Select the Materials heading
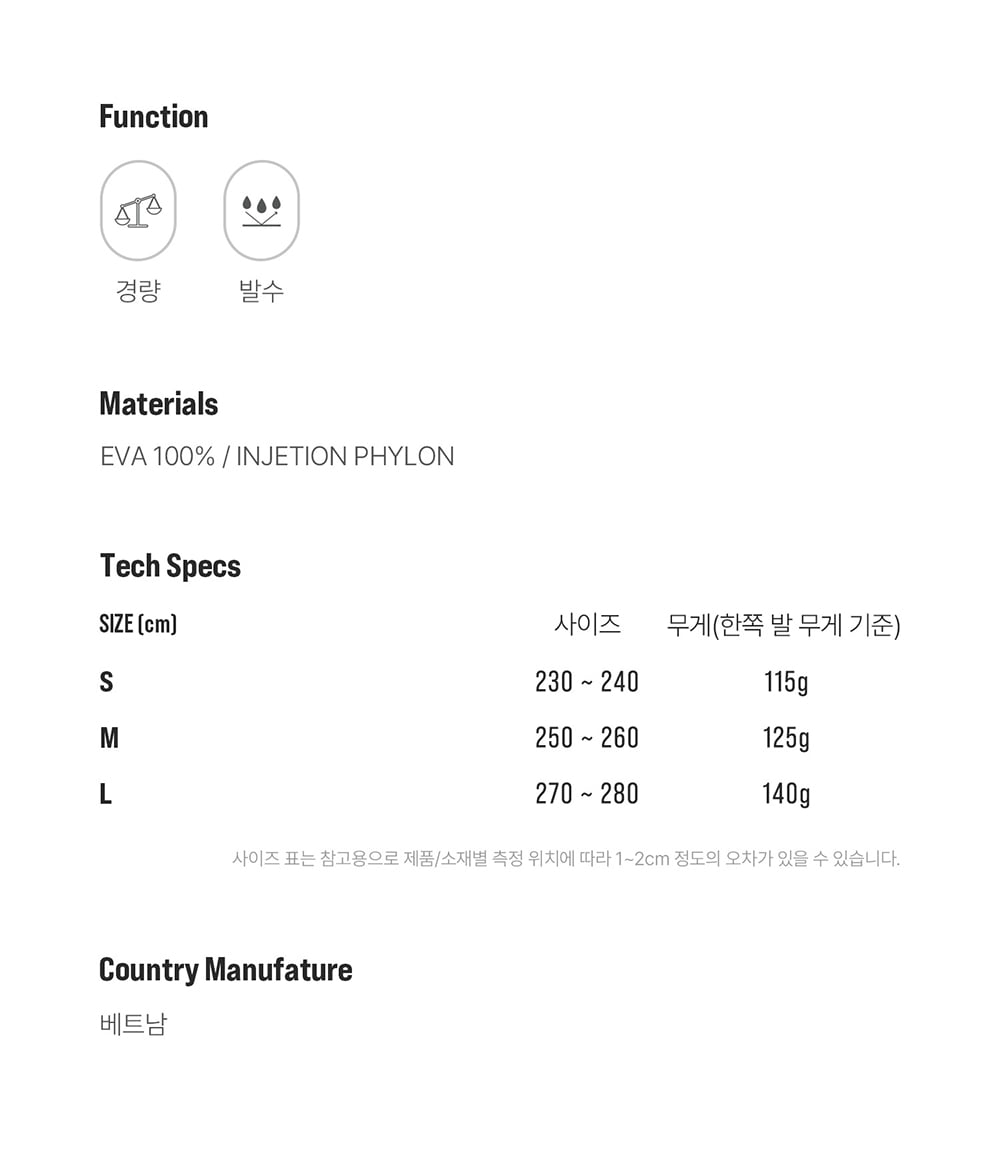Screen dimensions: 1000x1149 [x=159, y=404]
